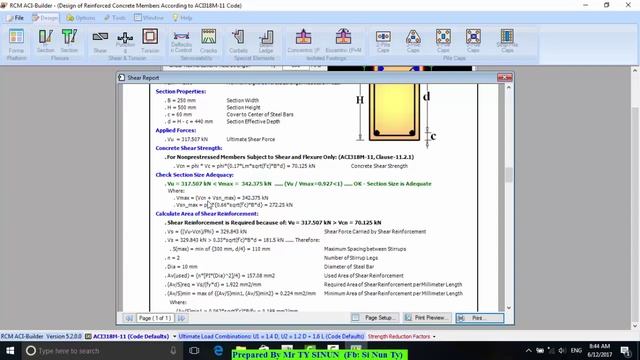Open the Window menu

(149, 18)
